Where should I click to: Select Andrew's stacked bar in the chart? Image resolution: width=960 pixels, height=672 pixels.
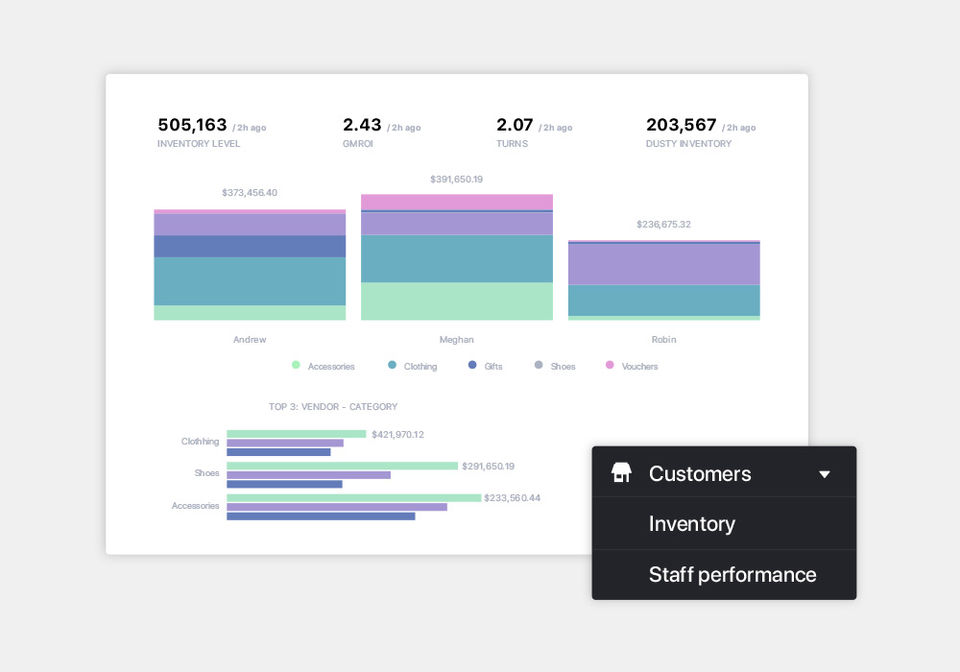250,264
